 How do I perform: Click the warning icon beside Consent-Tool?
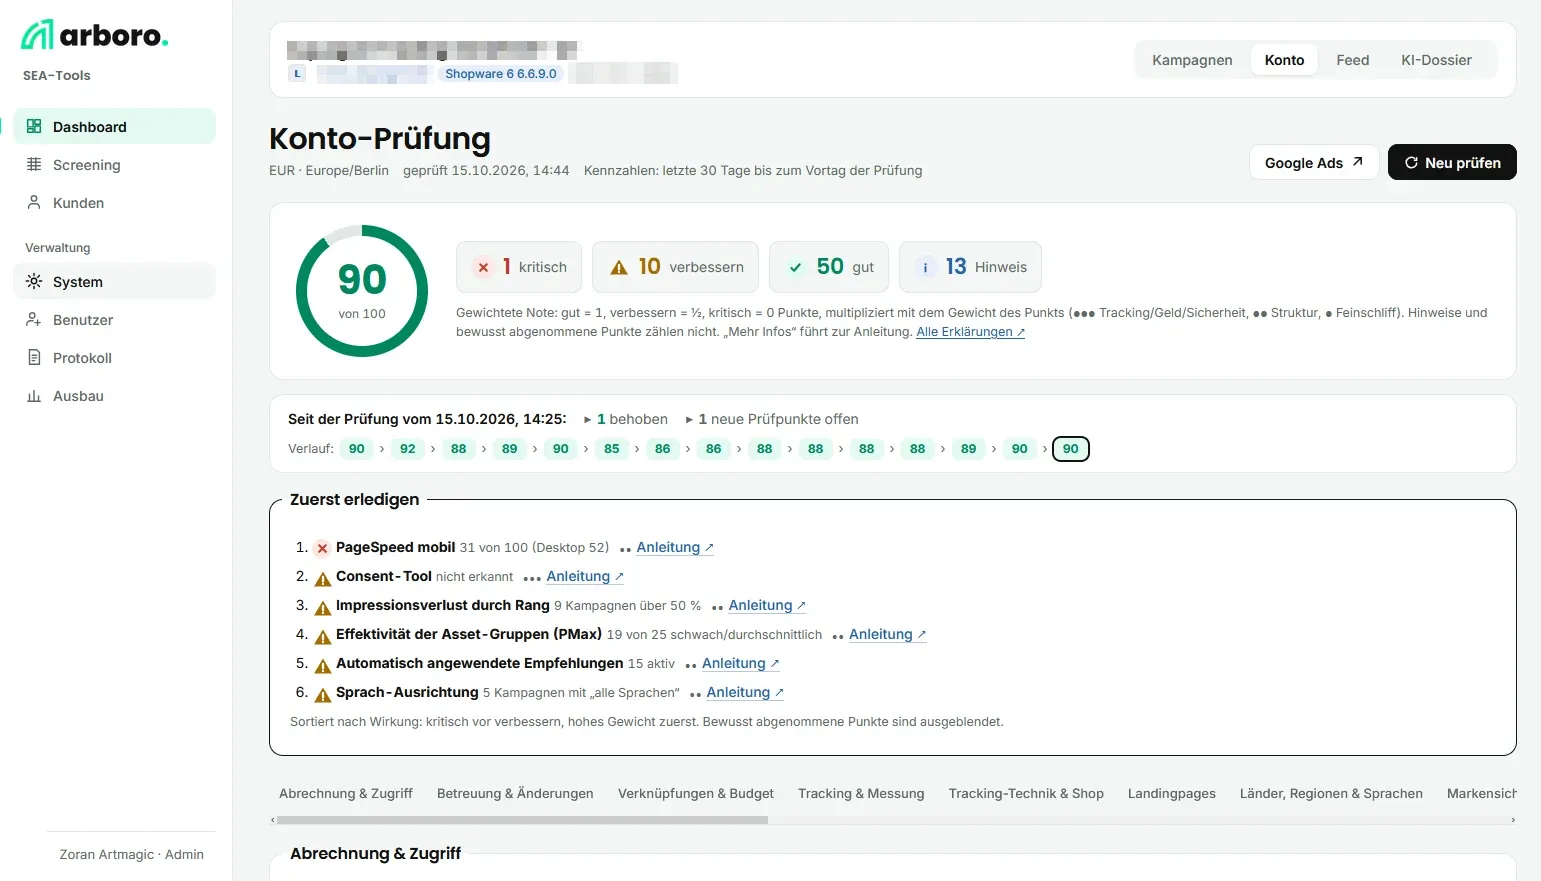pyautogui.click(x=323, y=578)
